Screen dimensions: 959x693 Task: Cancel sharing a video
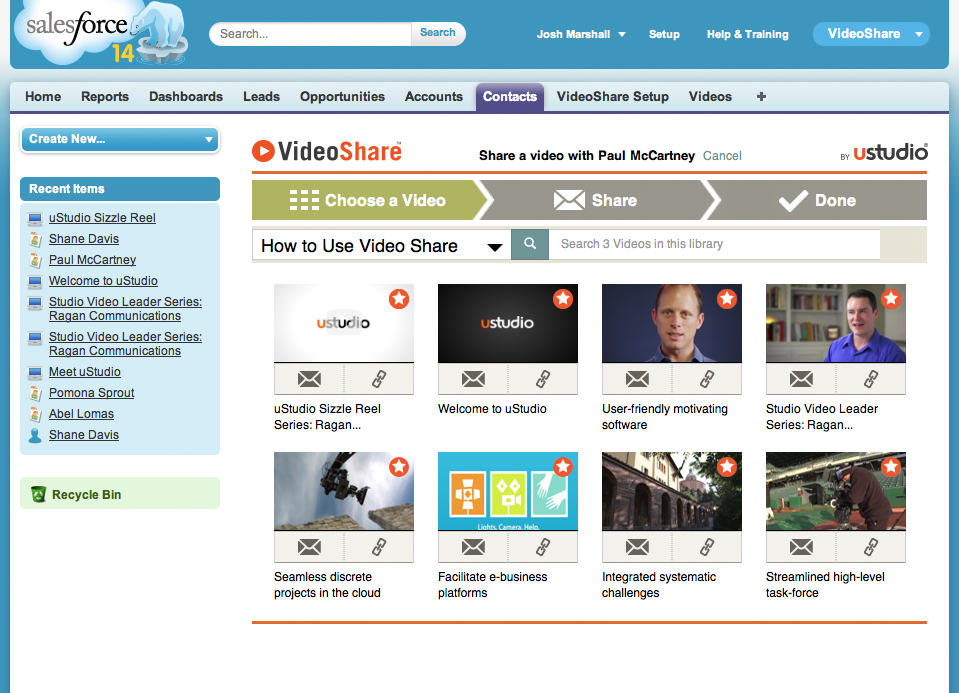(722, 156)
